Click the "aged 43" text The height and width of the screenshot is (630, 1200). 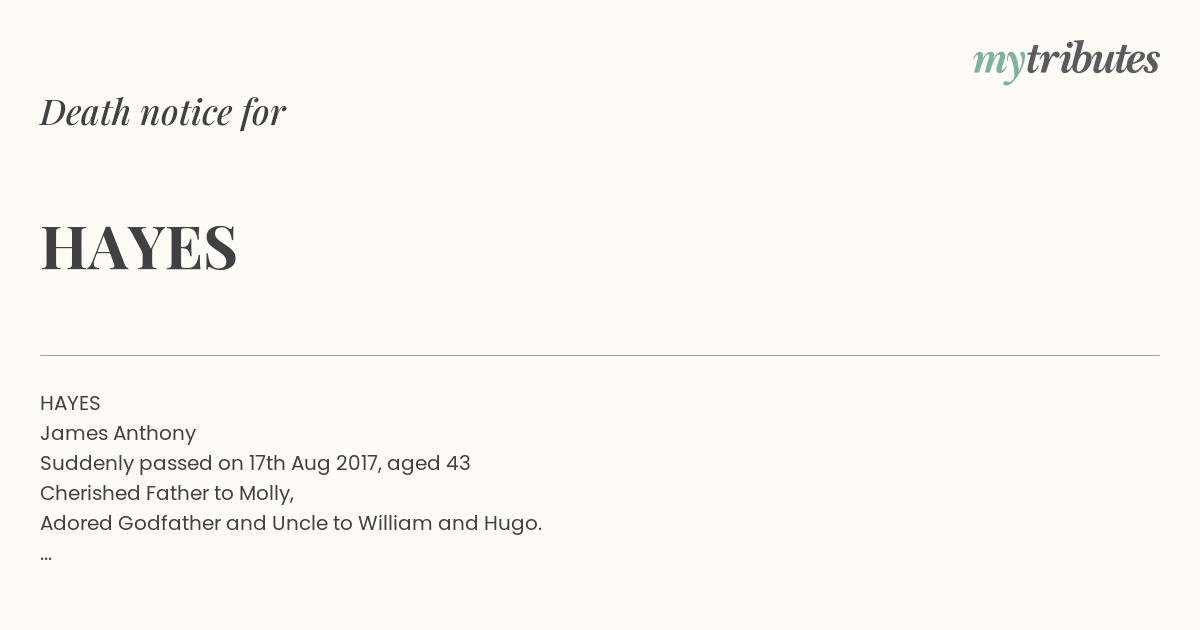point(429,463)
